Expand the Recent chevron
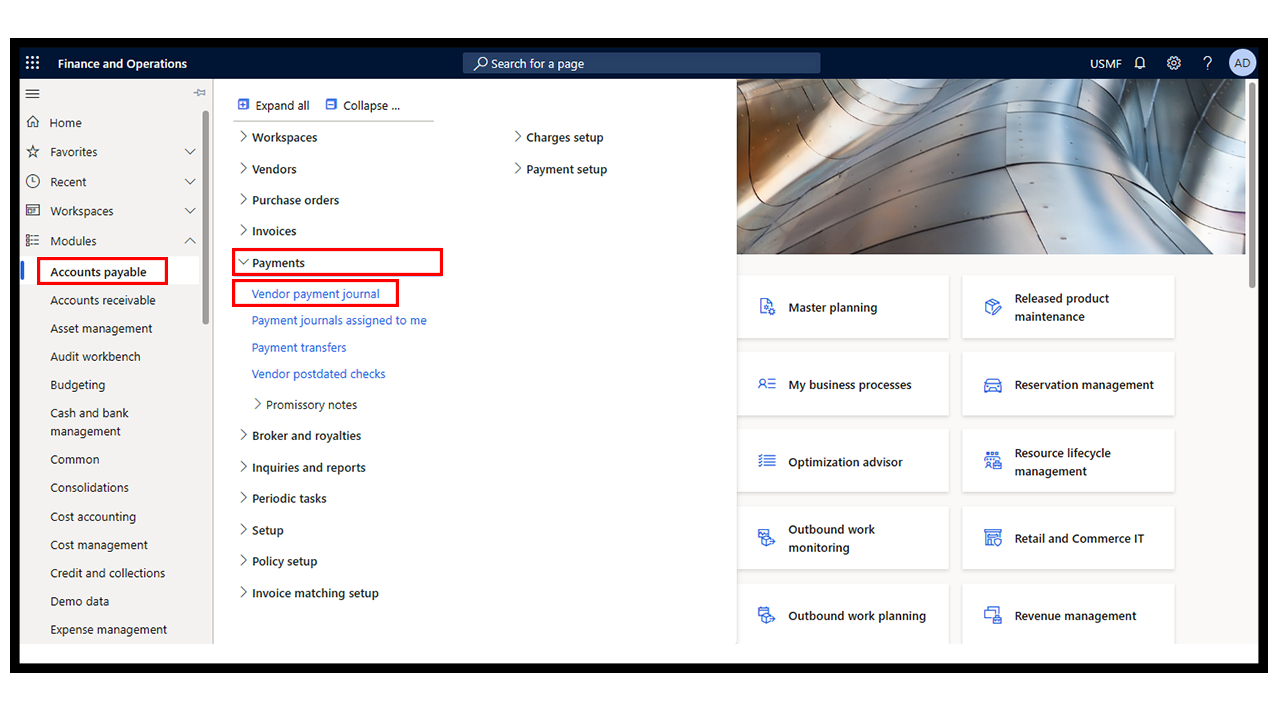Screen dimensions: 1280x720 click(190, 182)
